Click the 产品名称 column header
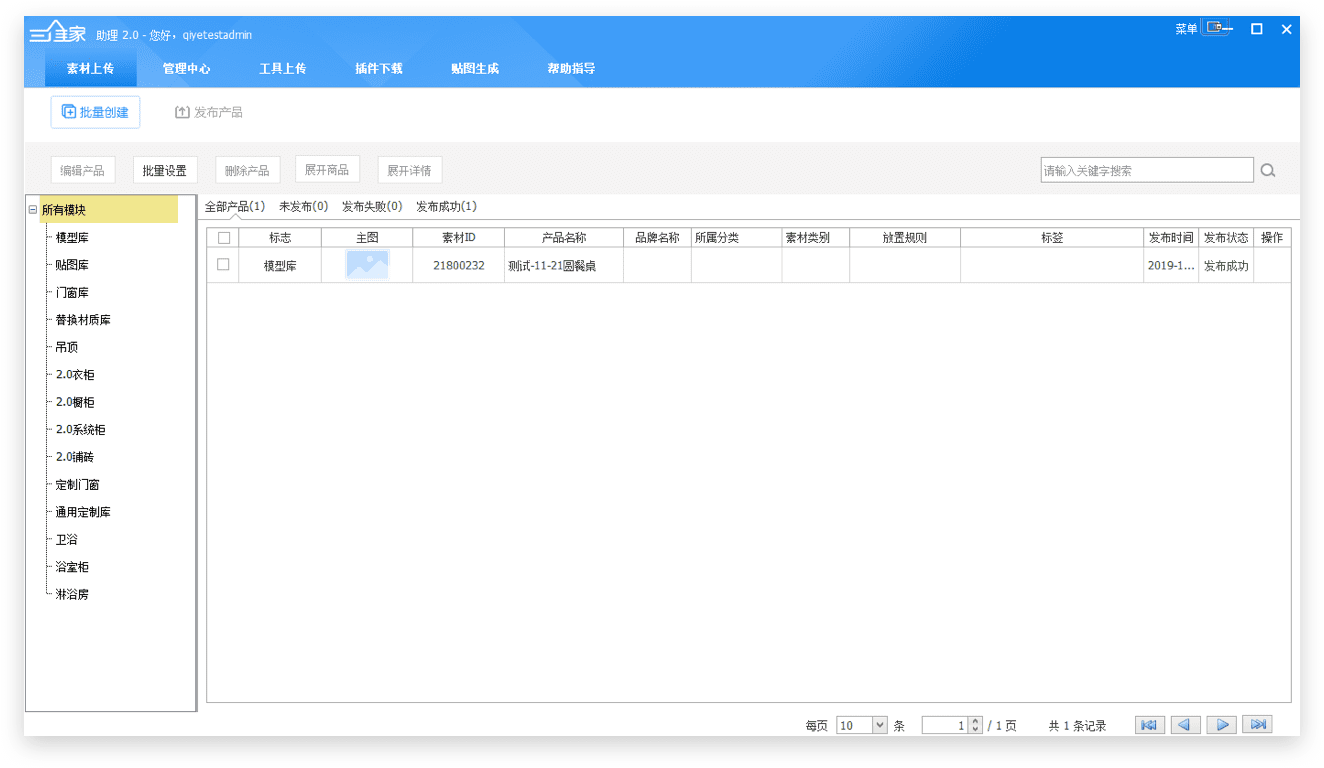 click(x=564, y=238)
